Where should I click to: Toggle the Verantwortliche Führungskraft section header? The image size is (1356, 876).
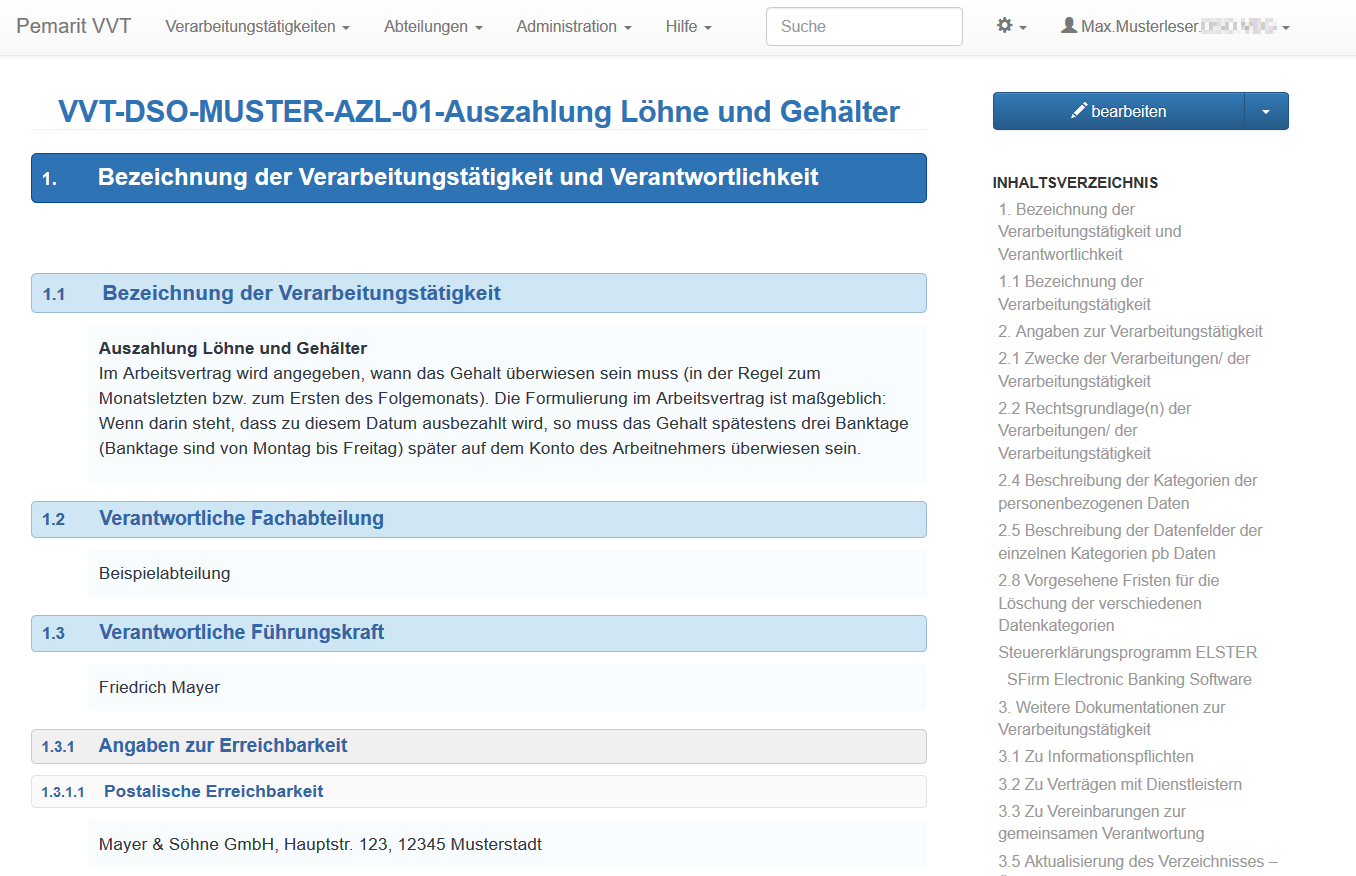pos(478,633)
